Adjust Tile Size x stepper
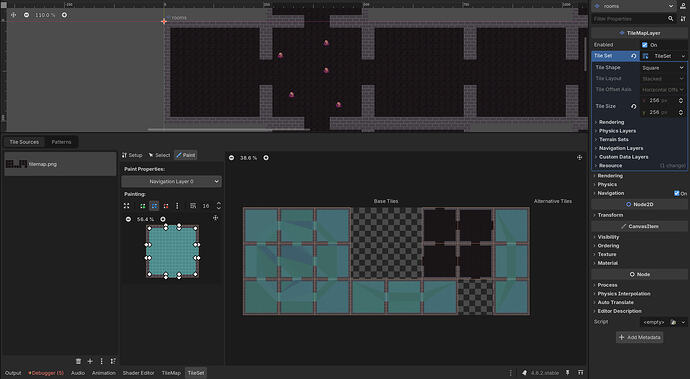The width and height of the screenshot is (690, 379). point(681,101)
